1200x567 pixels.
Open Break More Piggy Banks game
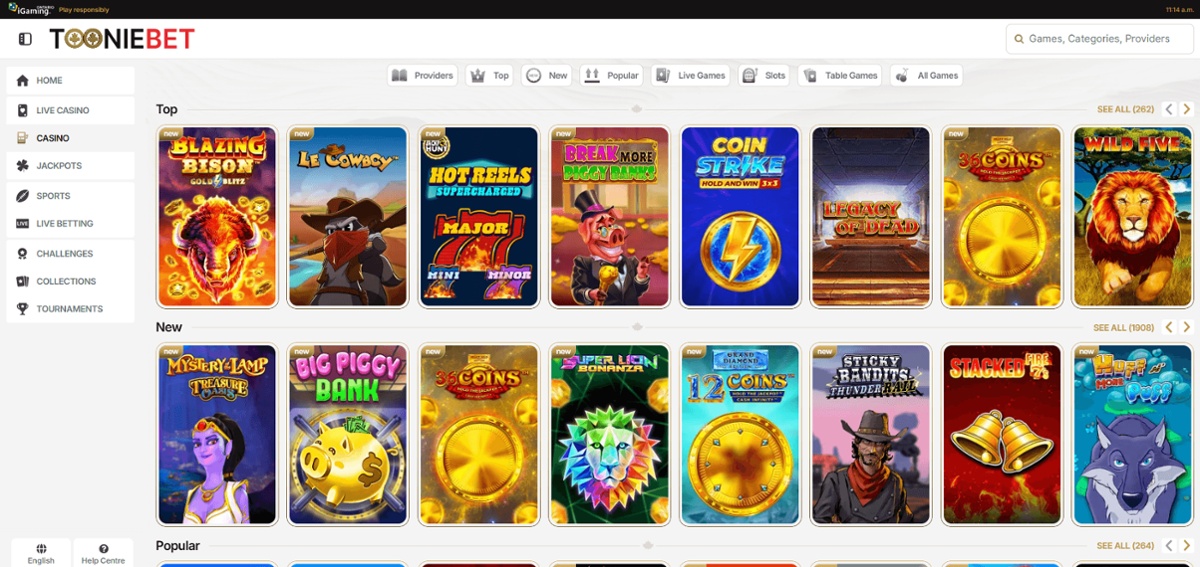(x=610, y=216)
